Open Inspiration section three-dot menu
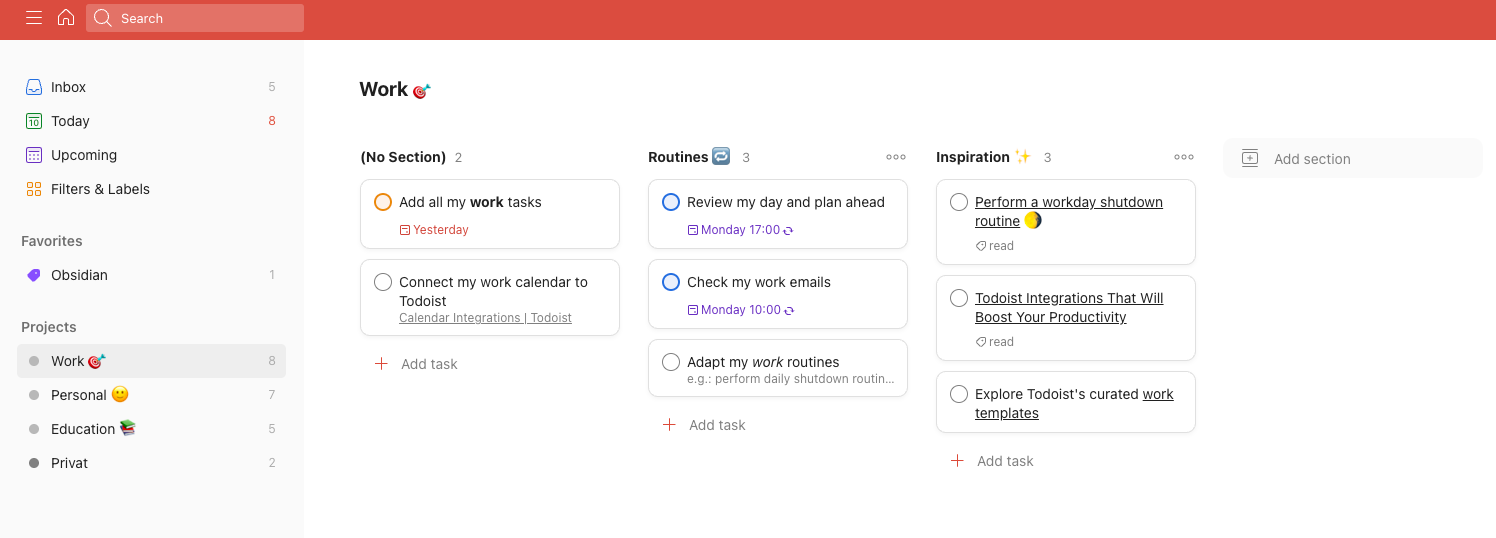 1184,157
